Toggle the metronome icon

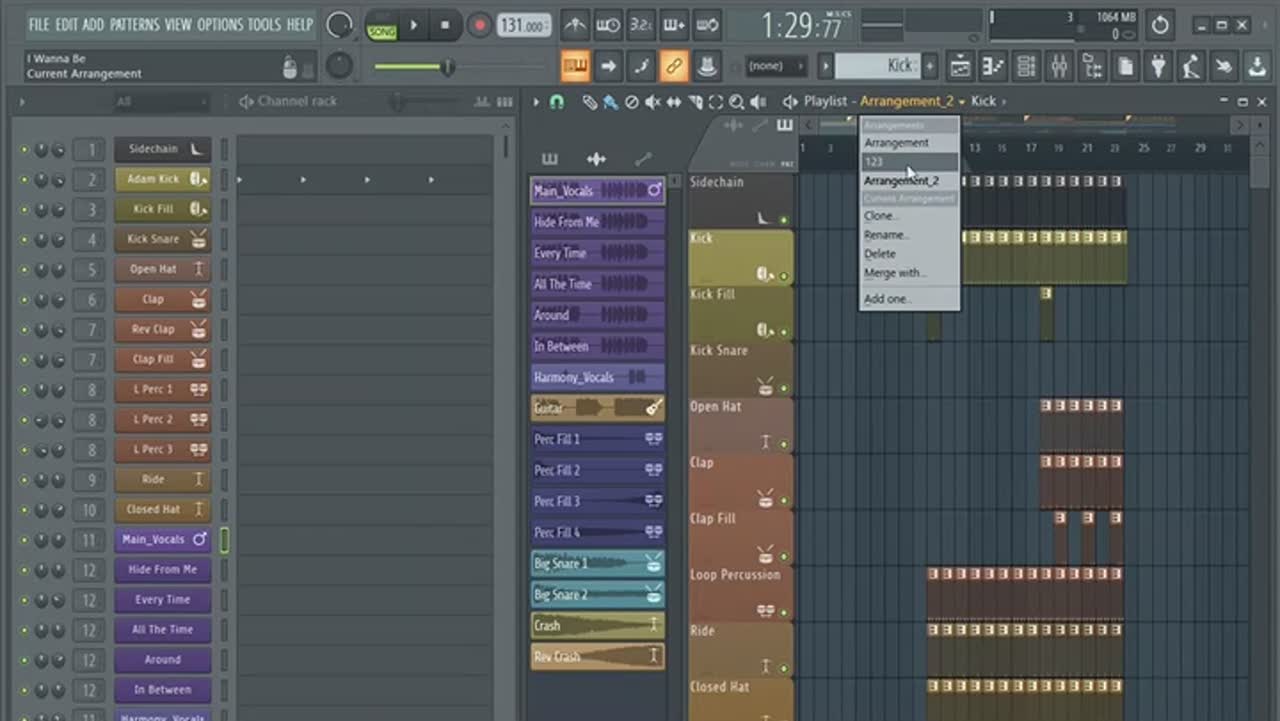point(575,25)
